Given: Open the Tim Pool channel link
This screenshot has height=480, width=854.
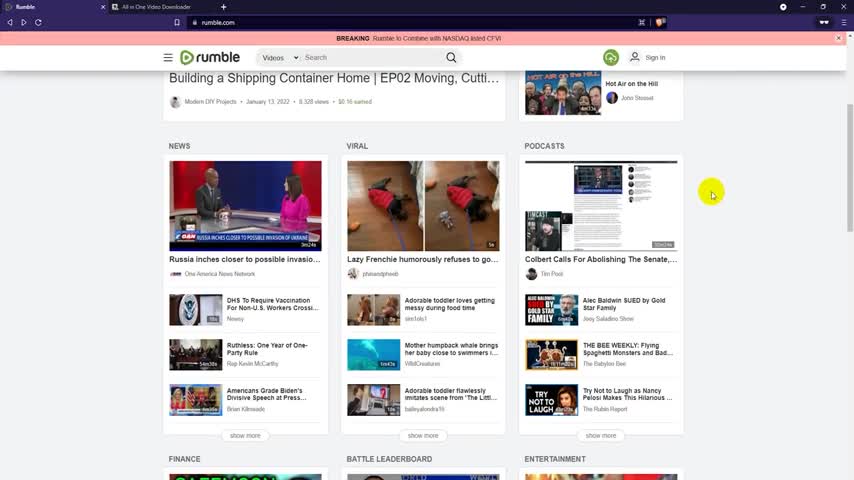Looking at the screenshot, I should point(551,274).
